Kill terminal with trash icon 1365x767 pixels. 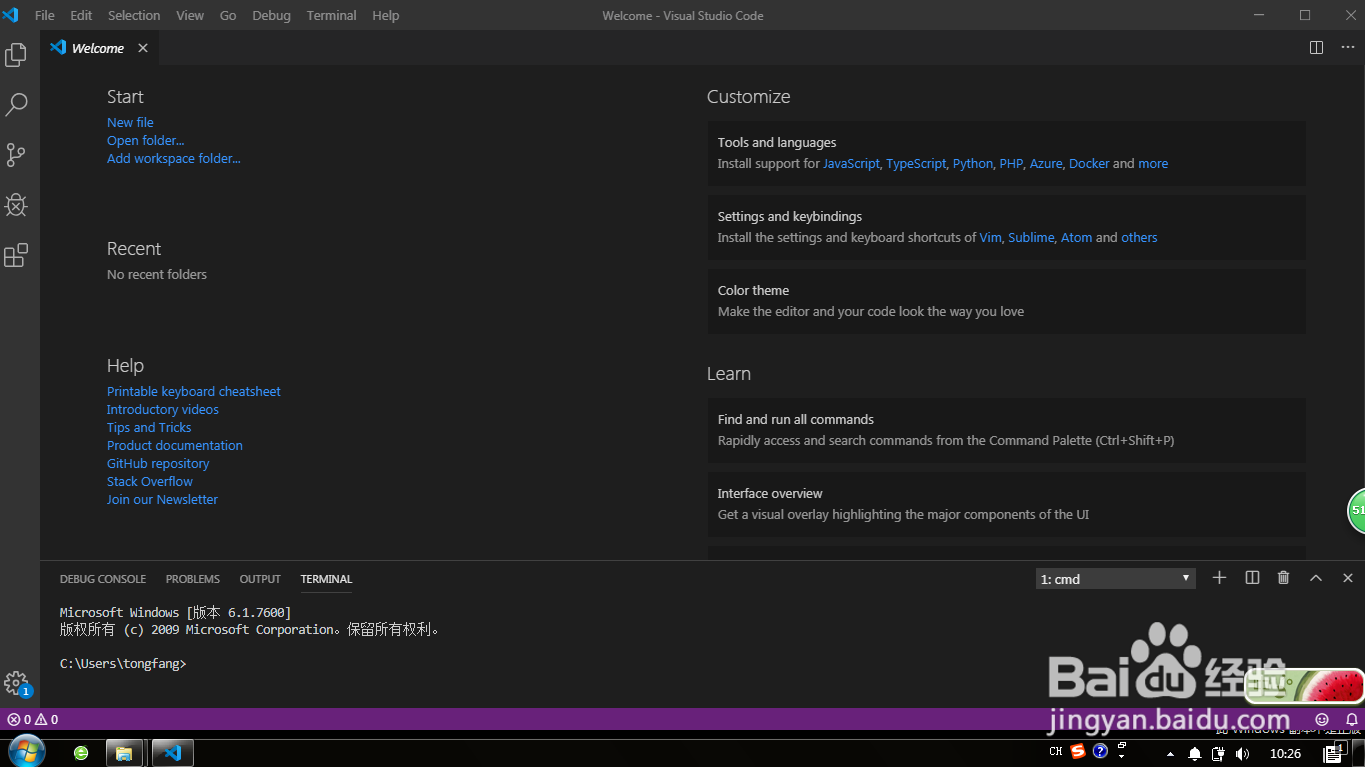coord(1284,578)
